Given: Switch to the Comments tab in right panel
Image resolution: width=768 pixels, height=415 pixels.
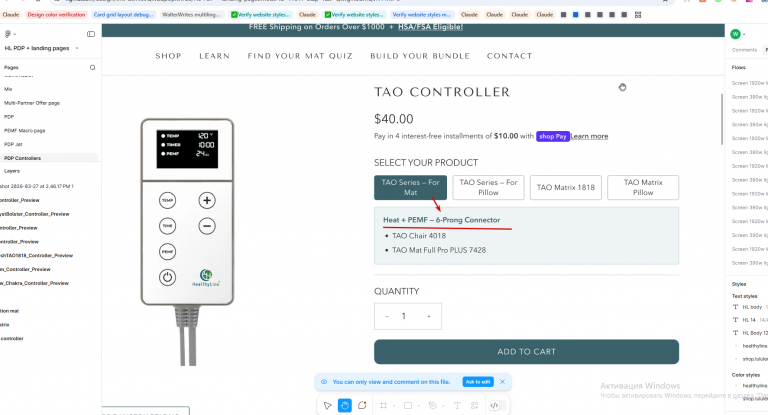Looking at the screenshot, I should click(x=744, y=50).
